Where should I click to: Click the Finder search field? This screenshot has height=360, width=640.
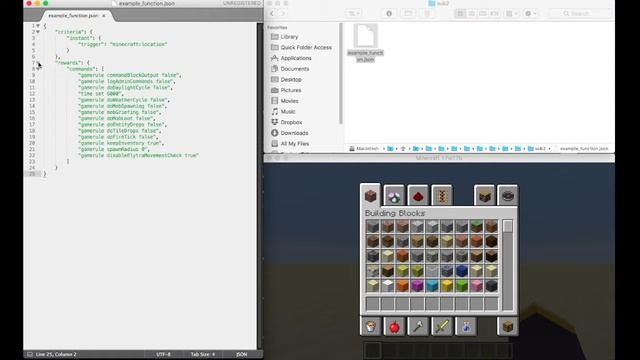(580, 13)
